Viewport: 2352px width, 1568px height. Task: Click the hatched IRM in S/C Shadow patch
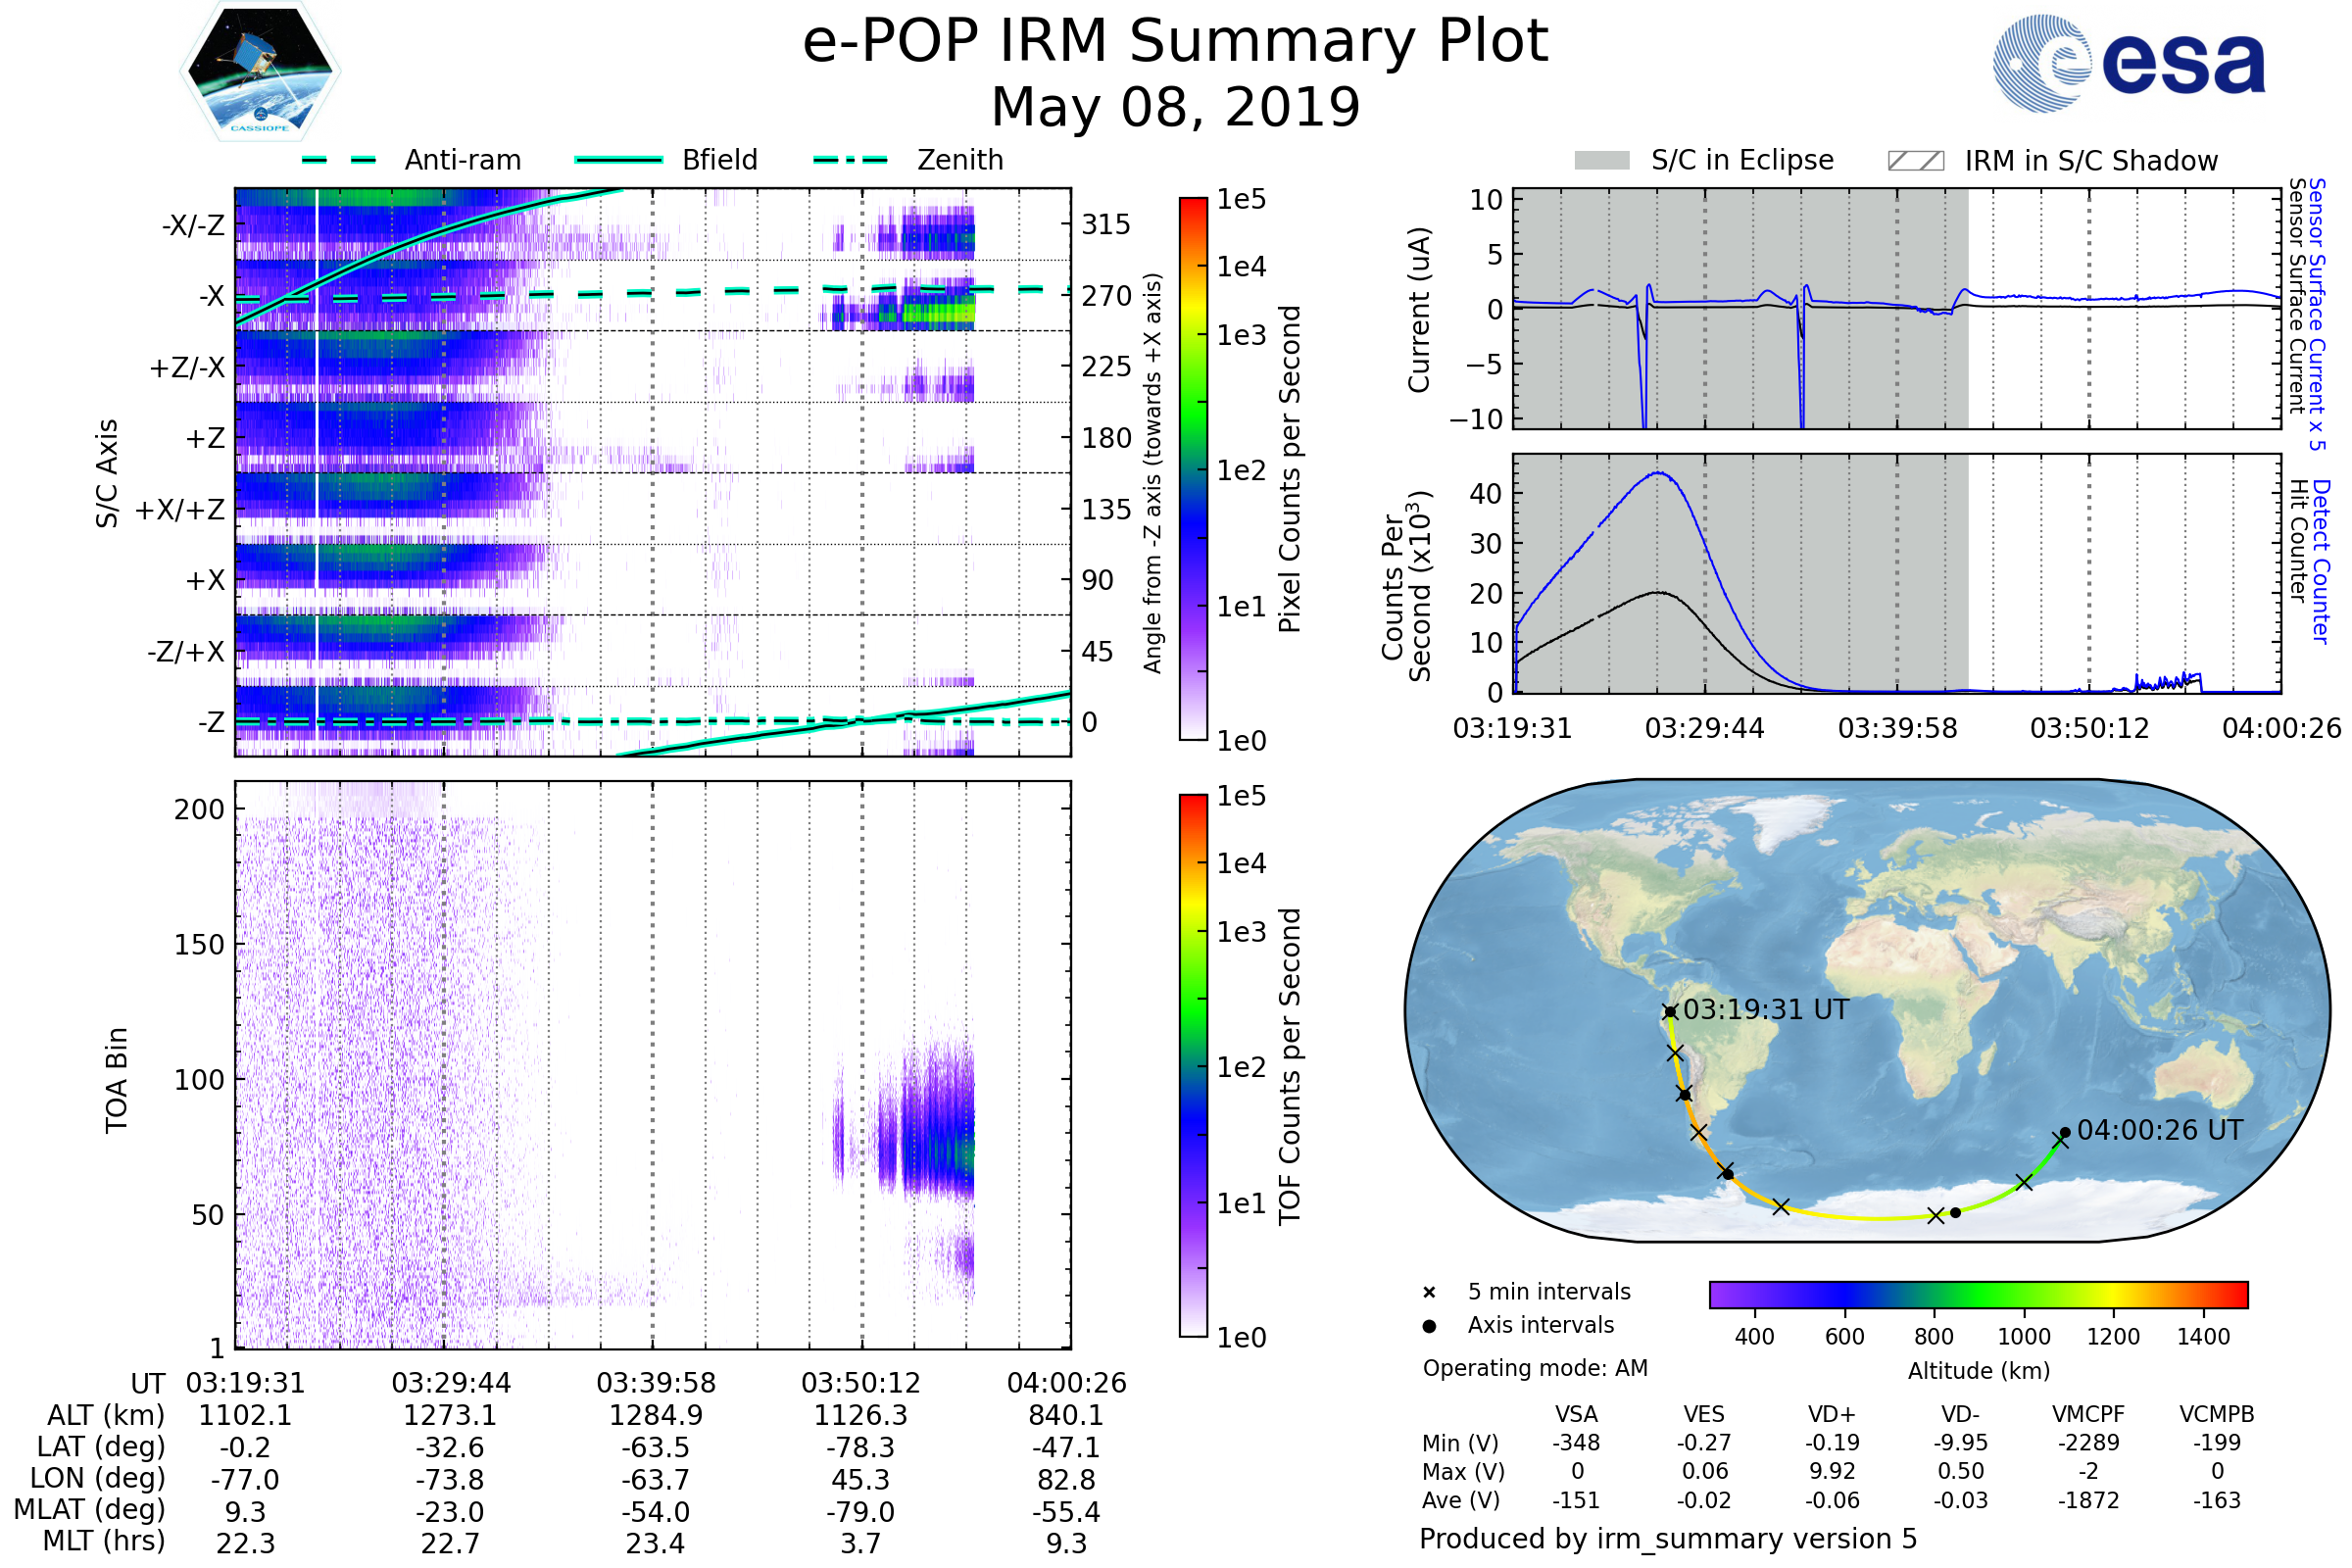click(1915, 161)
